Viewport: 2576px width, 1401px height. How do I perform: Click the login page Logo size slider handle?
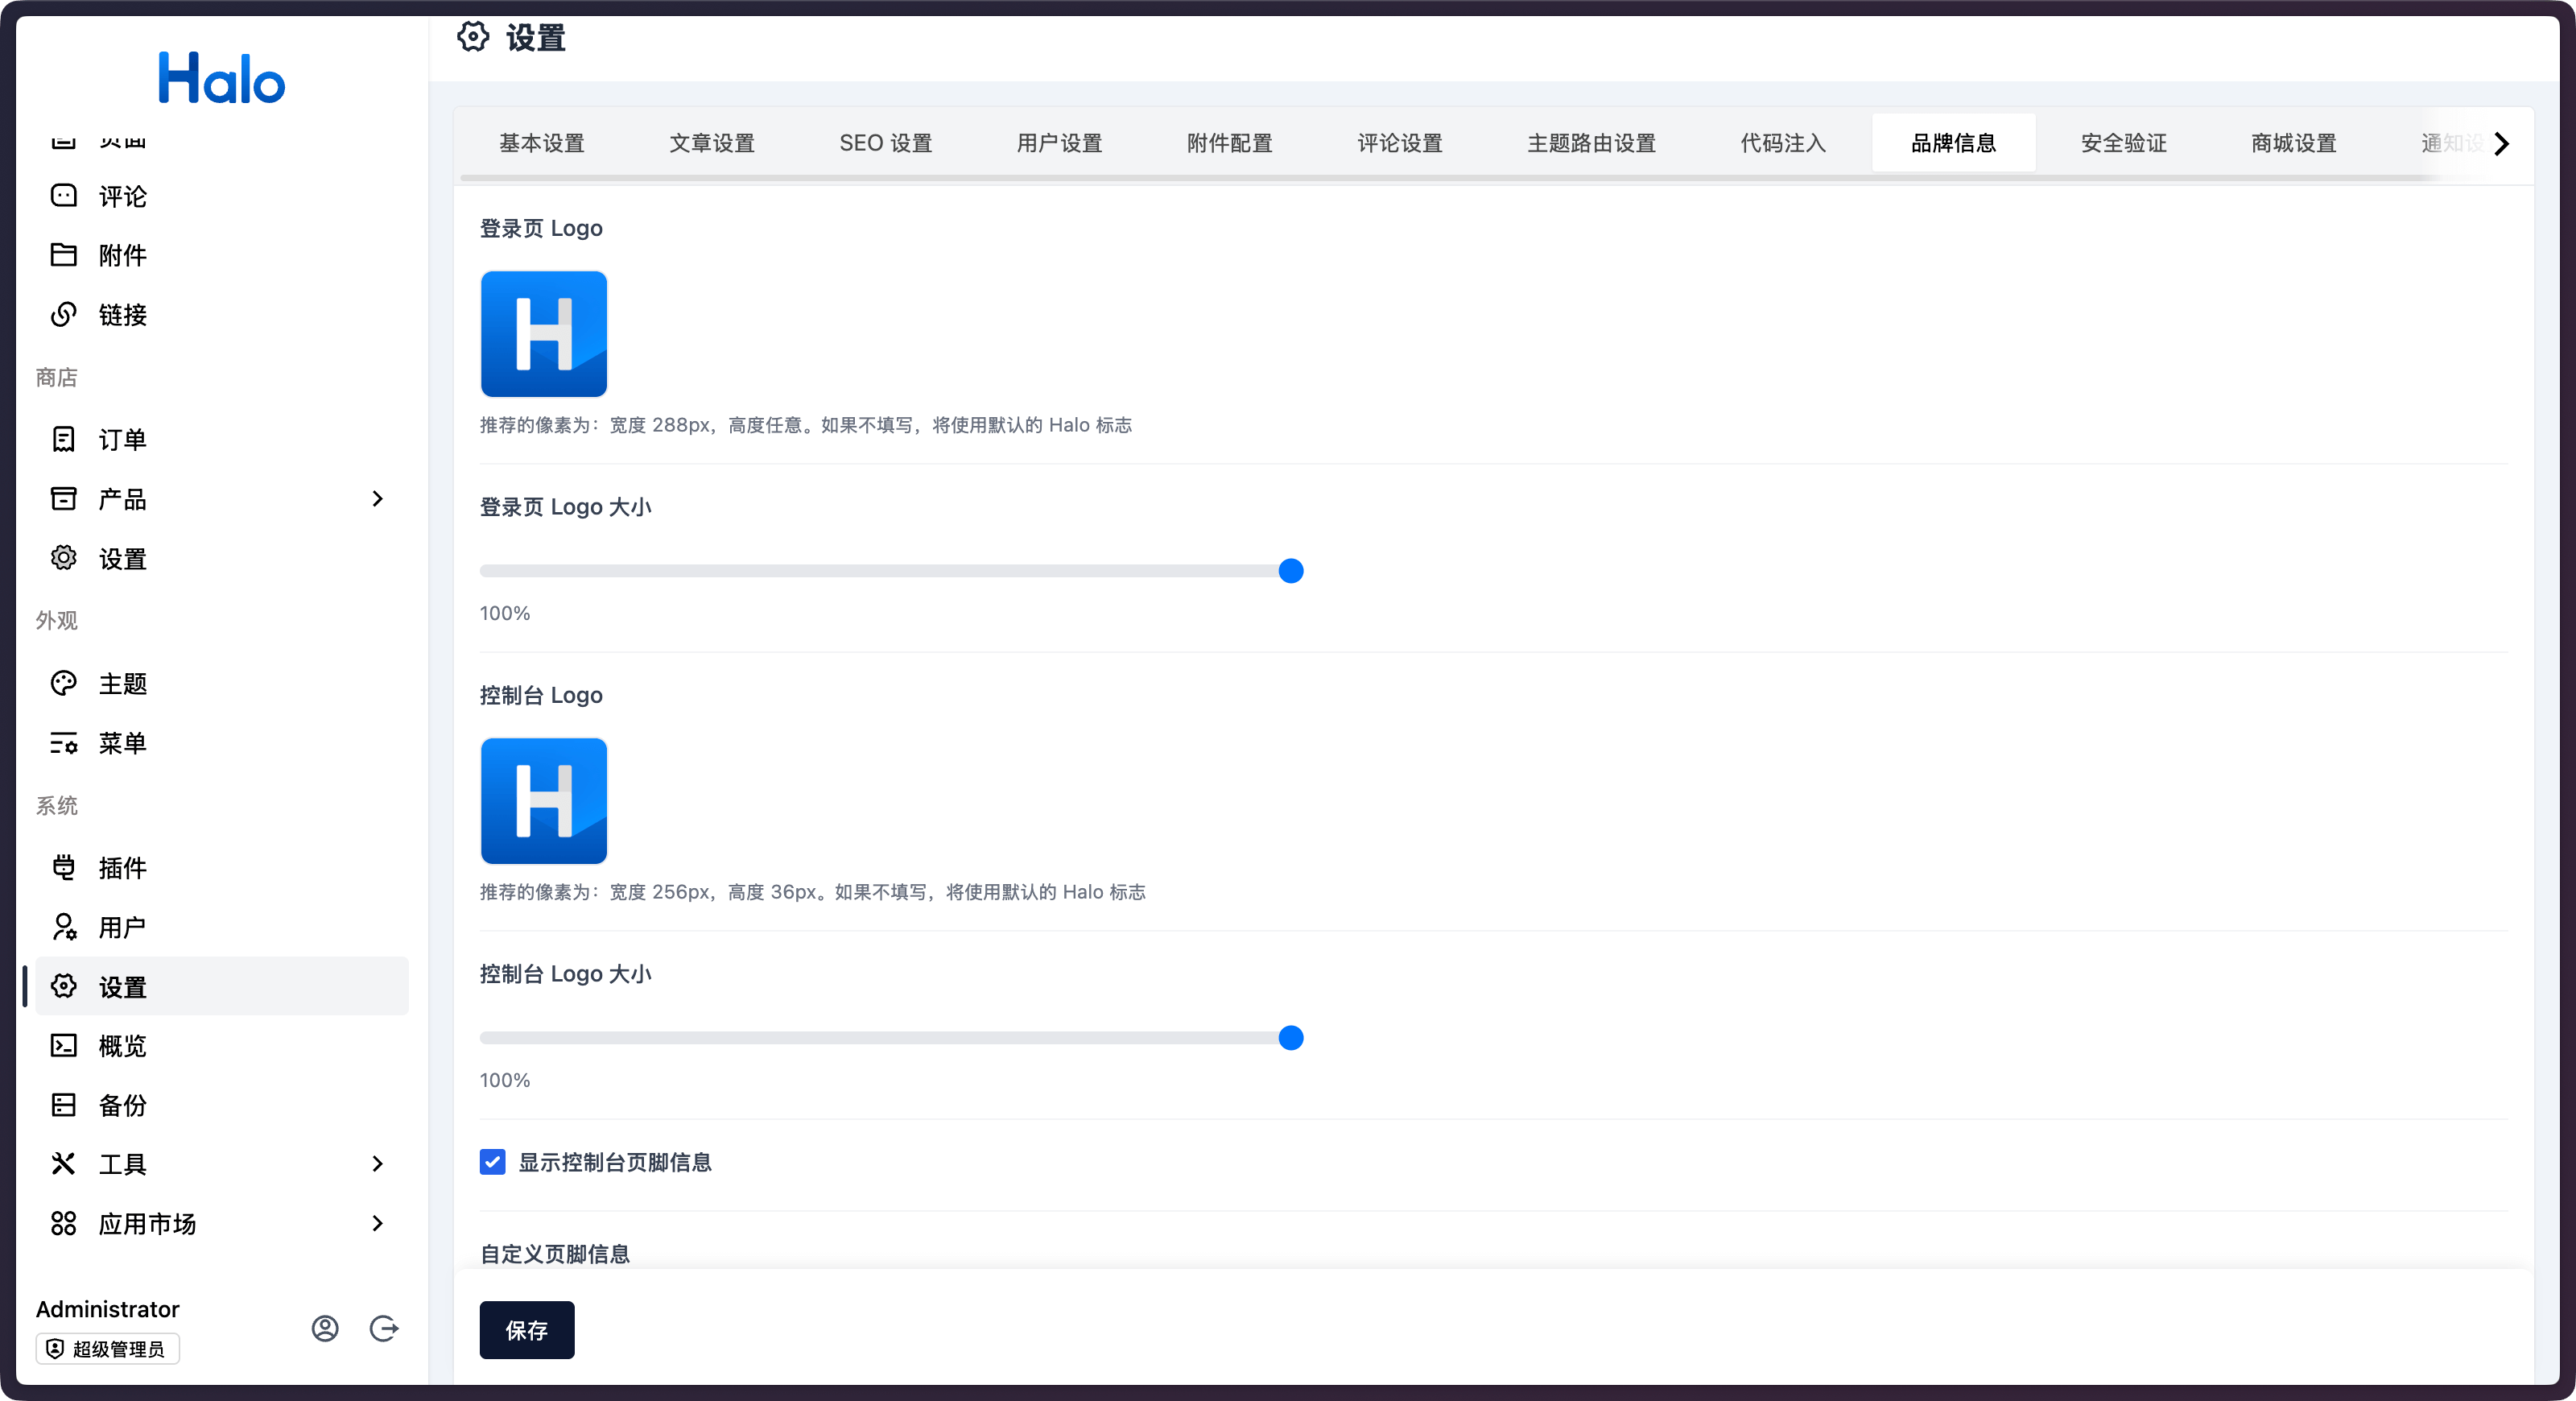1291,571
